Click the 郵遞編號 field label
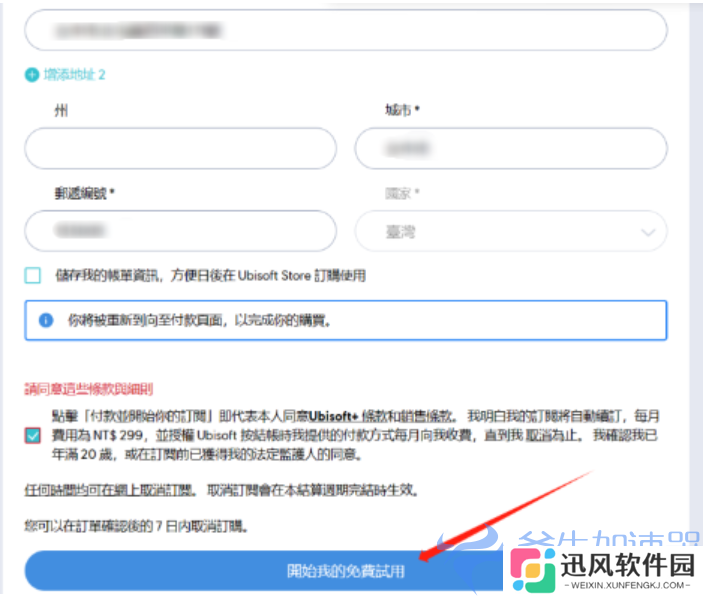The height and width of the screenshot is (596, 703). point(84,193)
